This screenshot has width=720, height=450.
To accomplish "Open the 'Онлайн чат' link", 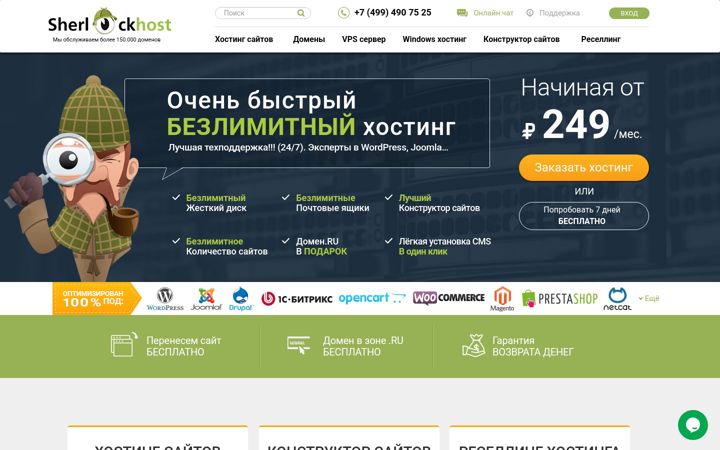I will (x=493, y=13).
